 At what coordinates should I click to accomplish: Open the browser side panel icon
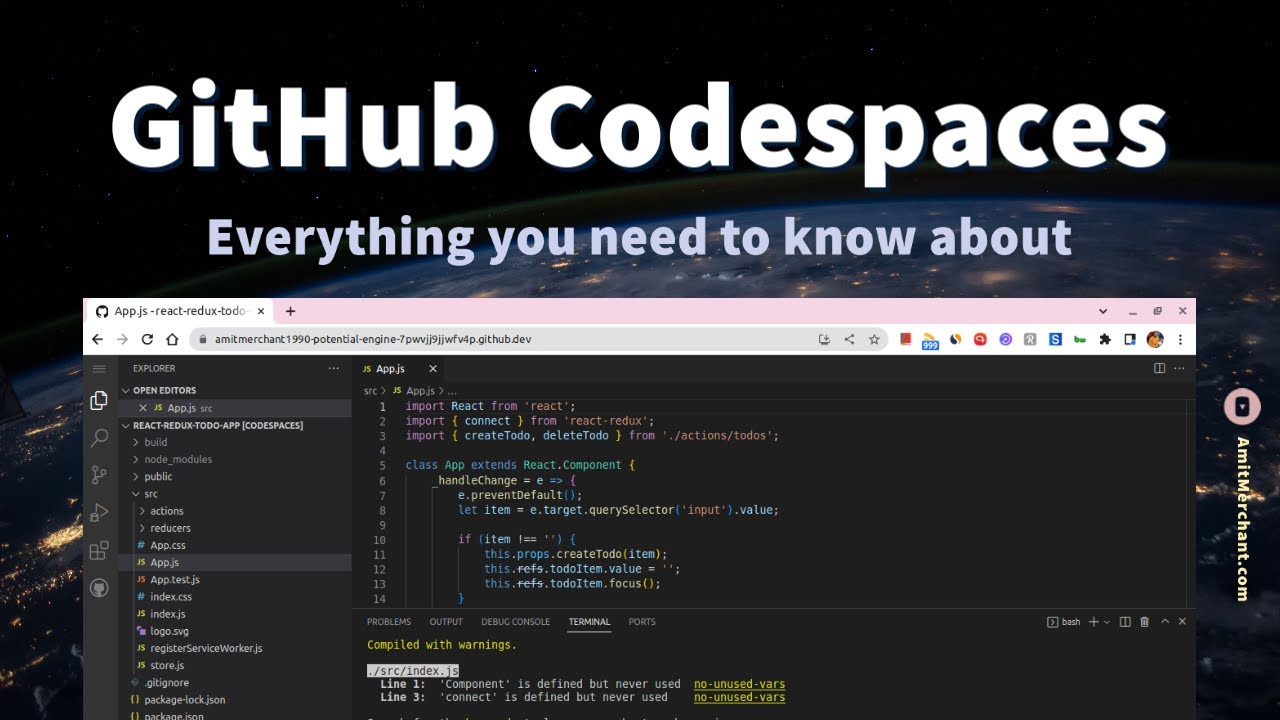(1130, 339)
